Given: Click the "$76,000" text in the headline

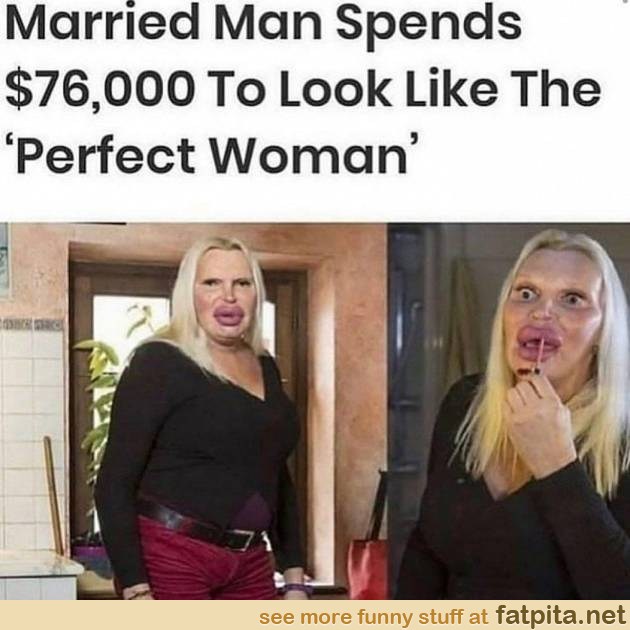Looking at the screenshot, I should coord(100,89).
